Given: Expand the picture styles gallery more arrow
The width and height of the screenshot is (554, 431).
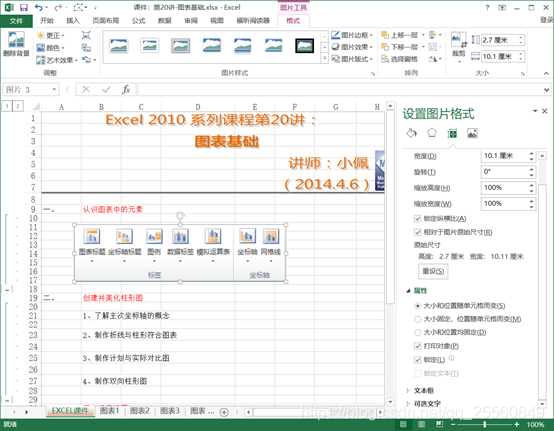Looking at the screenshot, I should (x=325, y=59).
